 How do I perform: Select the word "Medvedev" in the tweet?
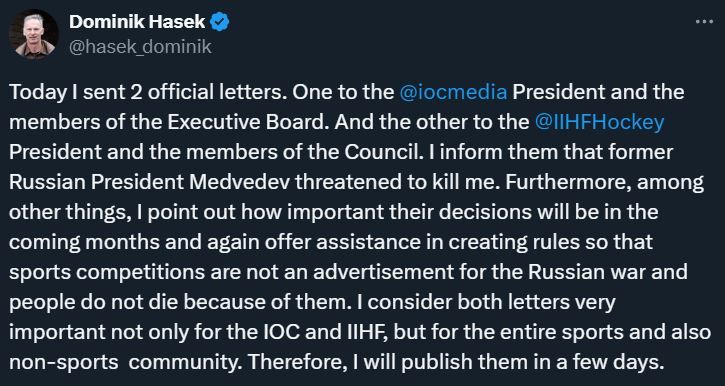coord(240,183)
